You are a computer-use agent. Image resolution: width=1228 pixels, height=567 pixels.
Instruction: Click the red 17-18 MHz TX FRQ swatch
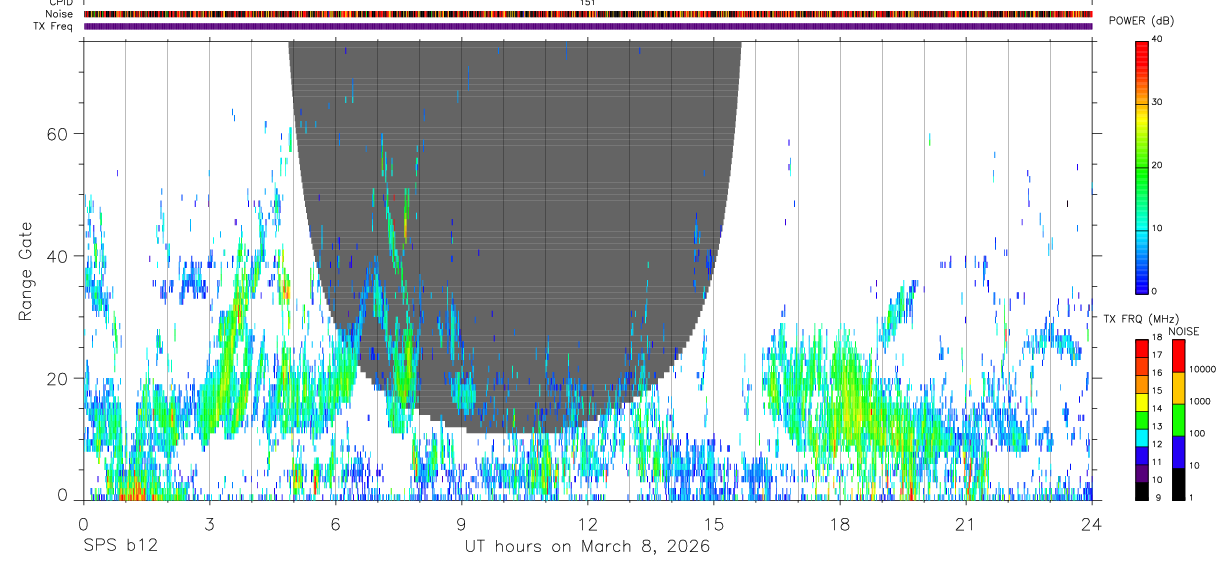pyautogui.click(x=1141, y=347)
